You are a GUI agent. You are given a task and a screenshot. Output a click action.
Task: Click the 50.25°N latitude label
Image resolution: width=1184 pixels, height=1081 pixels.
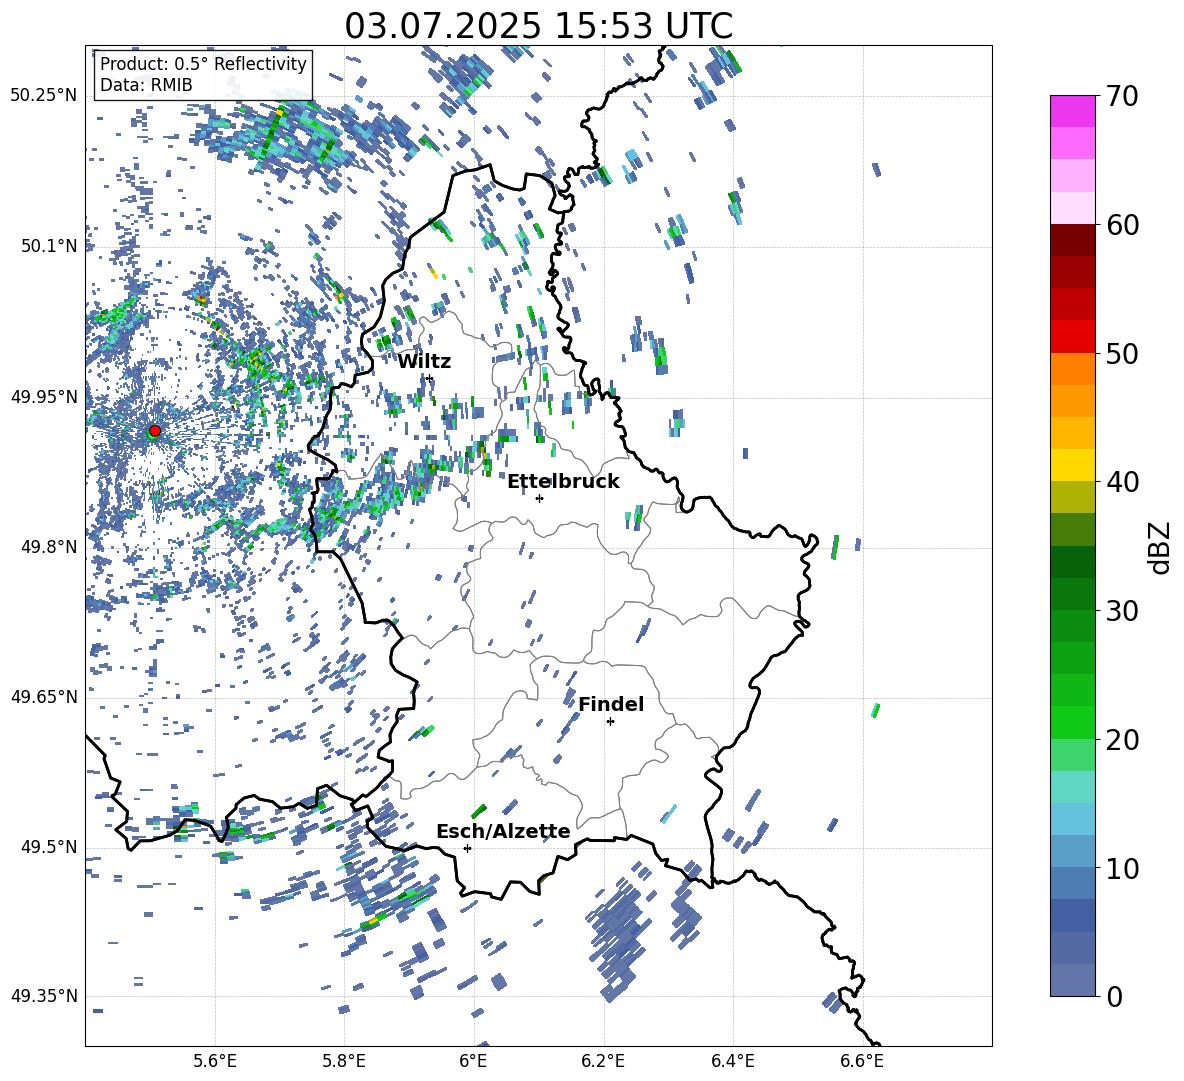[x=44, y=96]
